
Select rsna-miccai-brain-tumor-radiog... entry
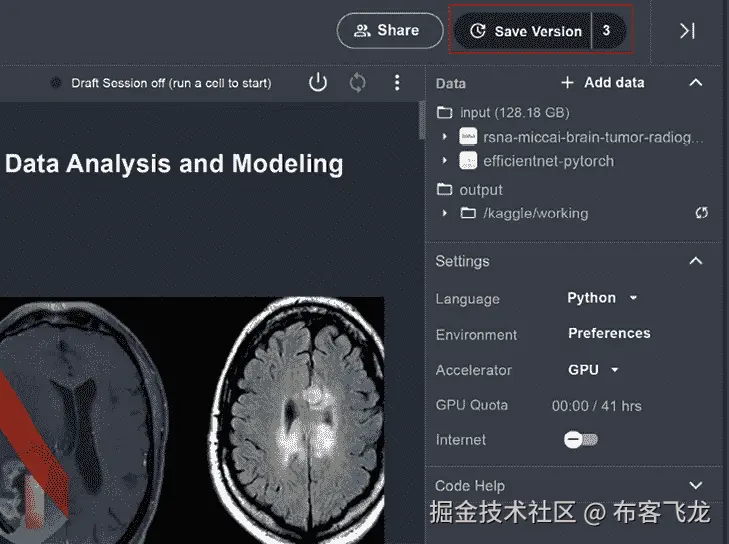pyautogui.click(x=593, y=137)
